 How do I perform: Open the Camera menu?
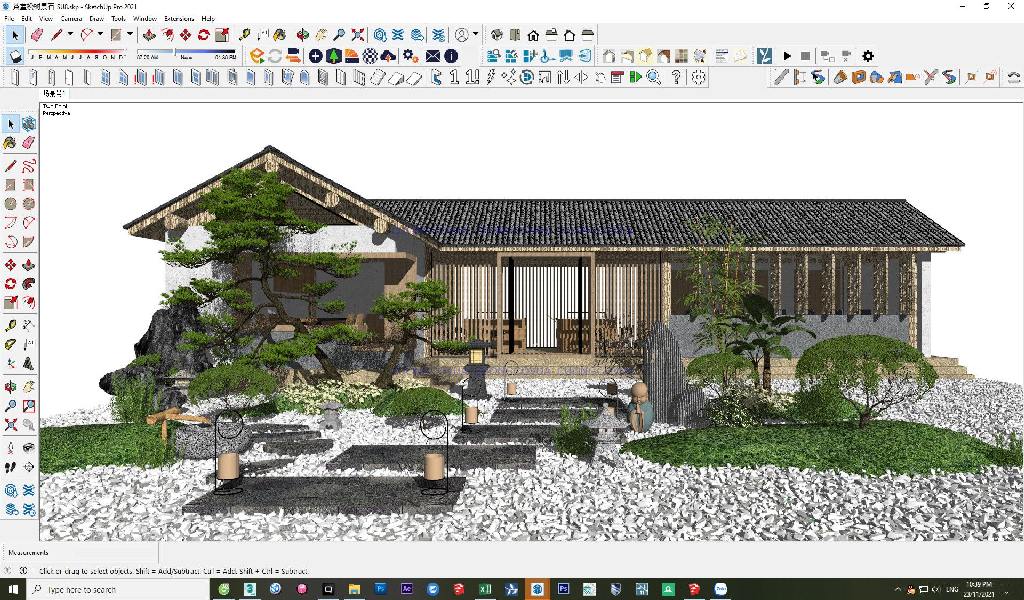point(72,18)
